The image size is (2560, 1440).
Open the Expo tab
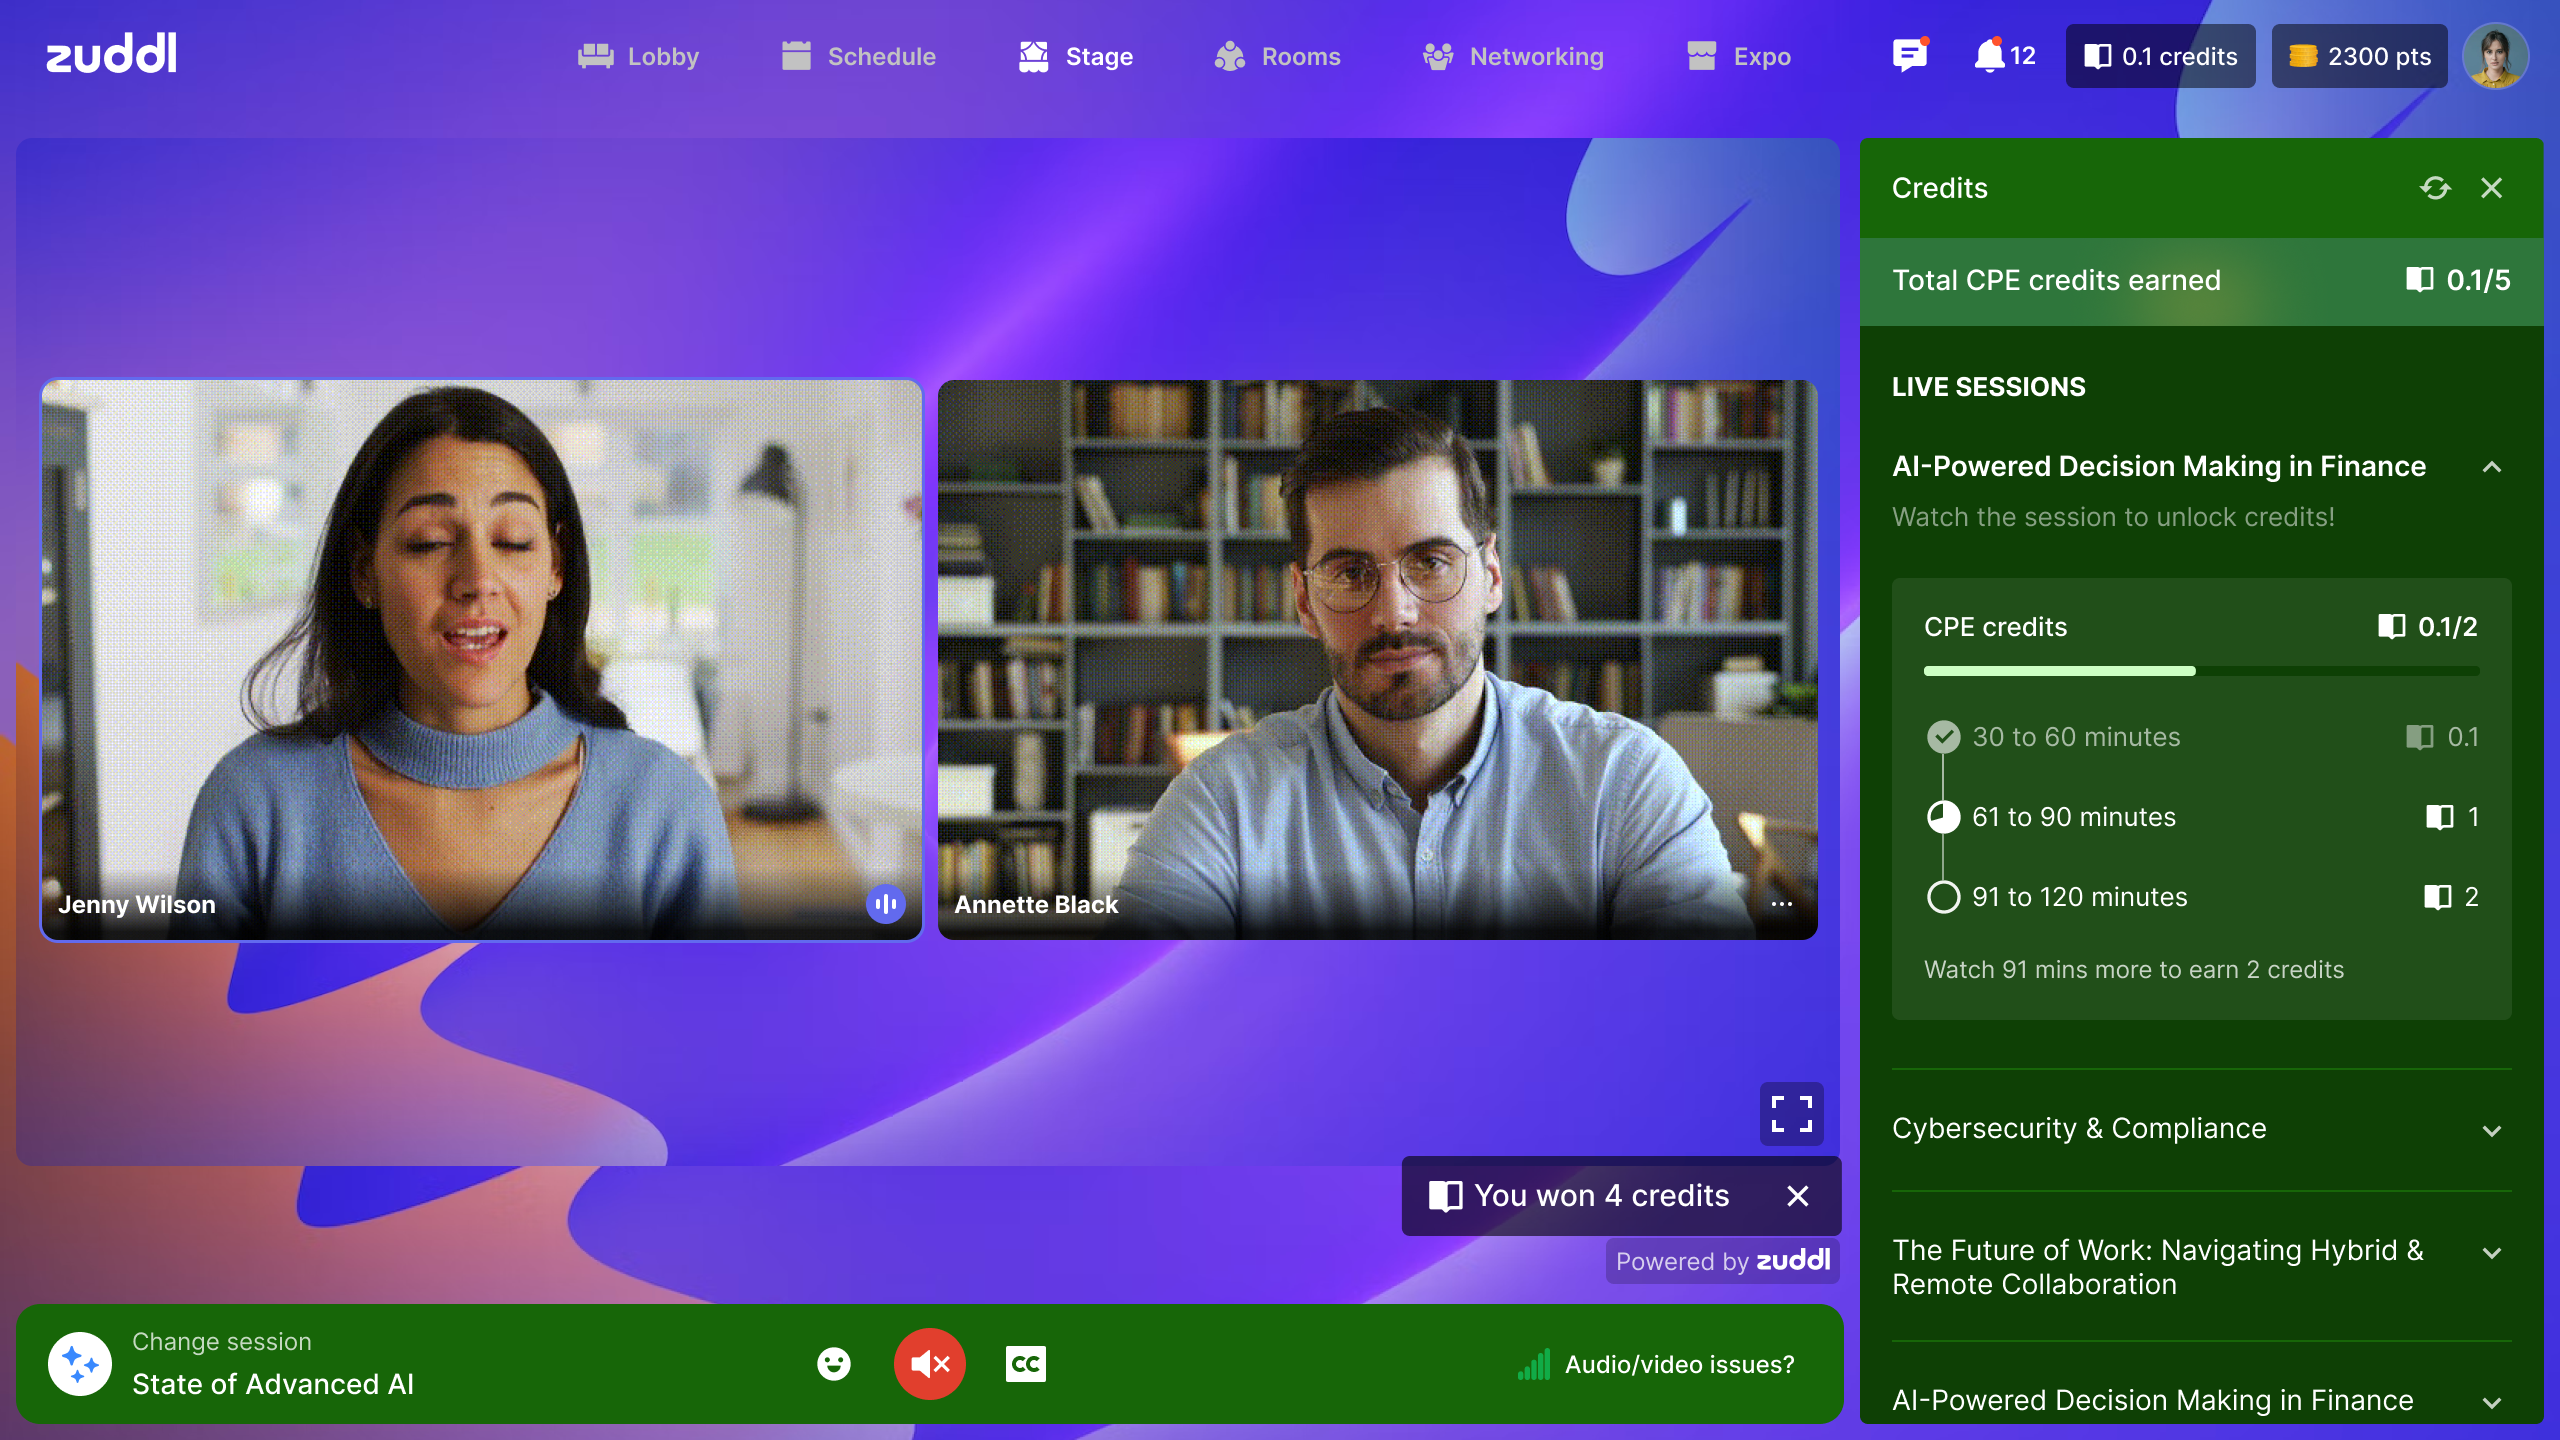(x=1738, y=56)
